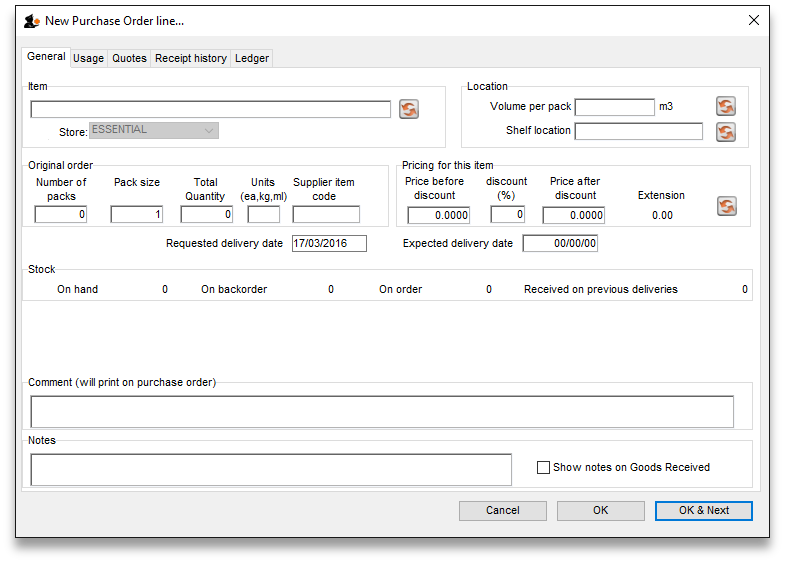Click the Price before discount field

click(x=438, y=215)
